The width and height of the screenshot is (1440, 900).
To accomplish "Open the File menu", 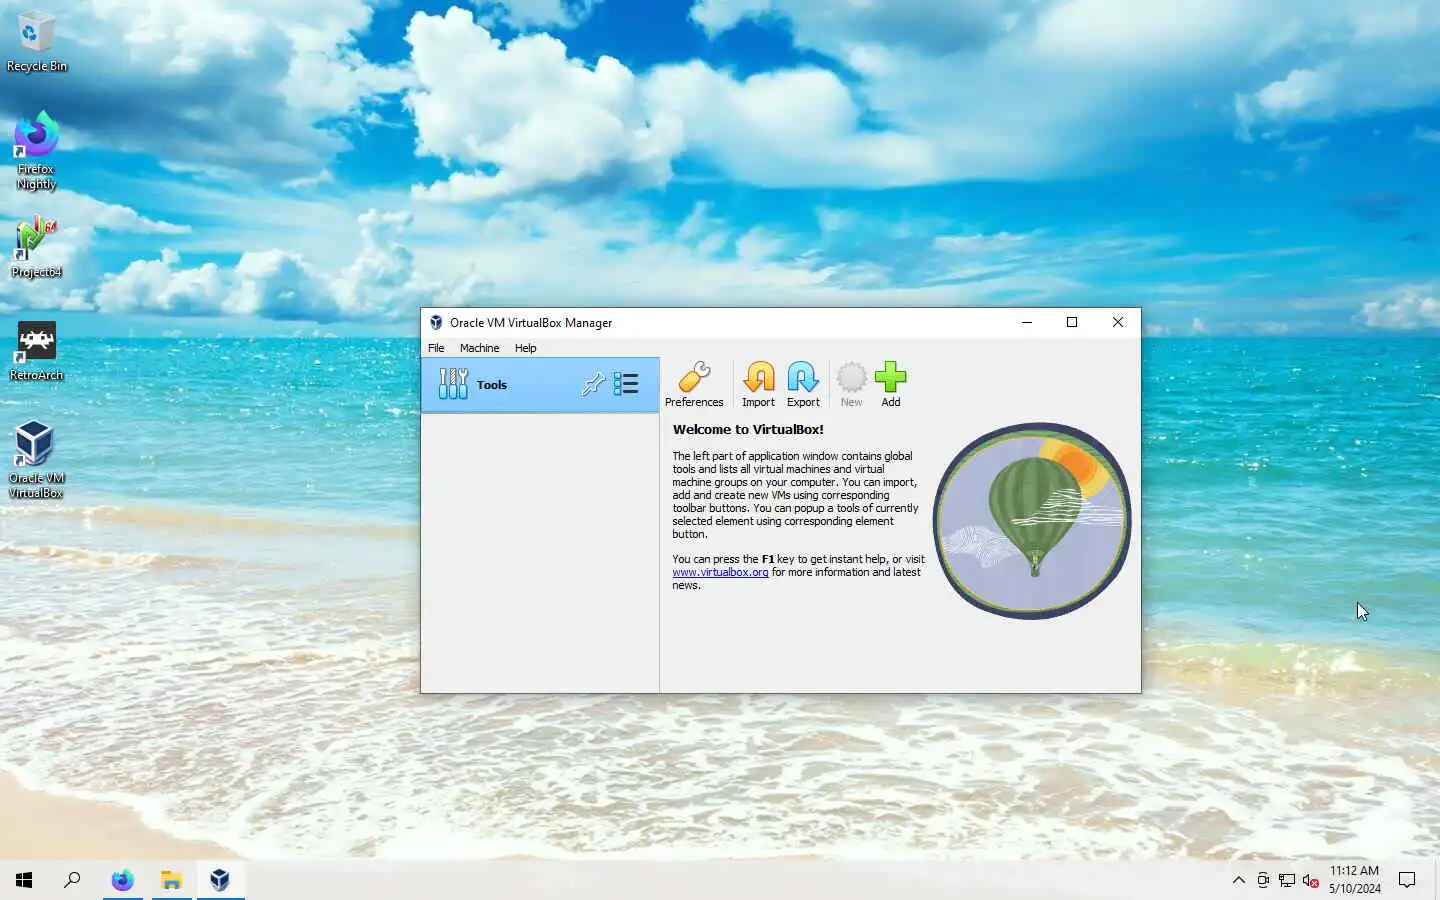I will [x=436, y=348].
